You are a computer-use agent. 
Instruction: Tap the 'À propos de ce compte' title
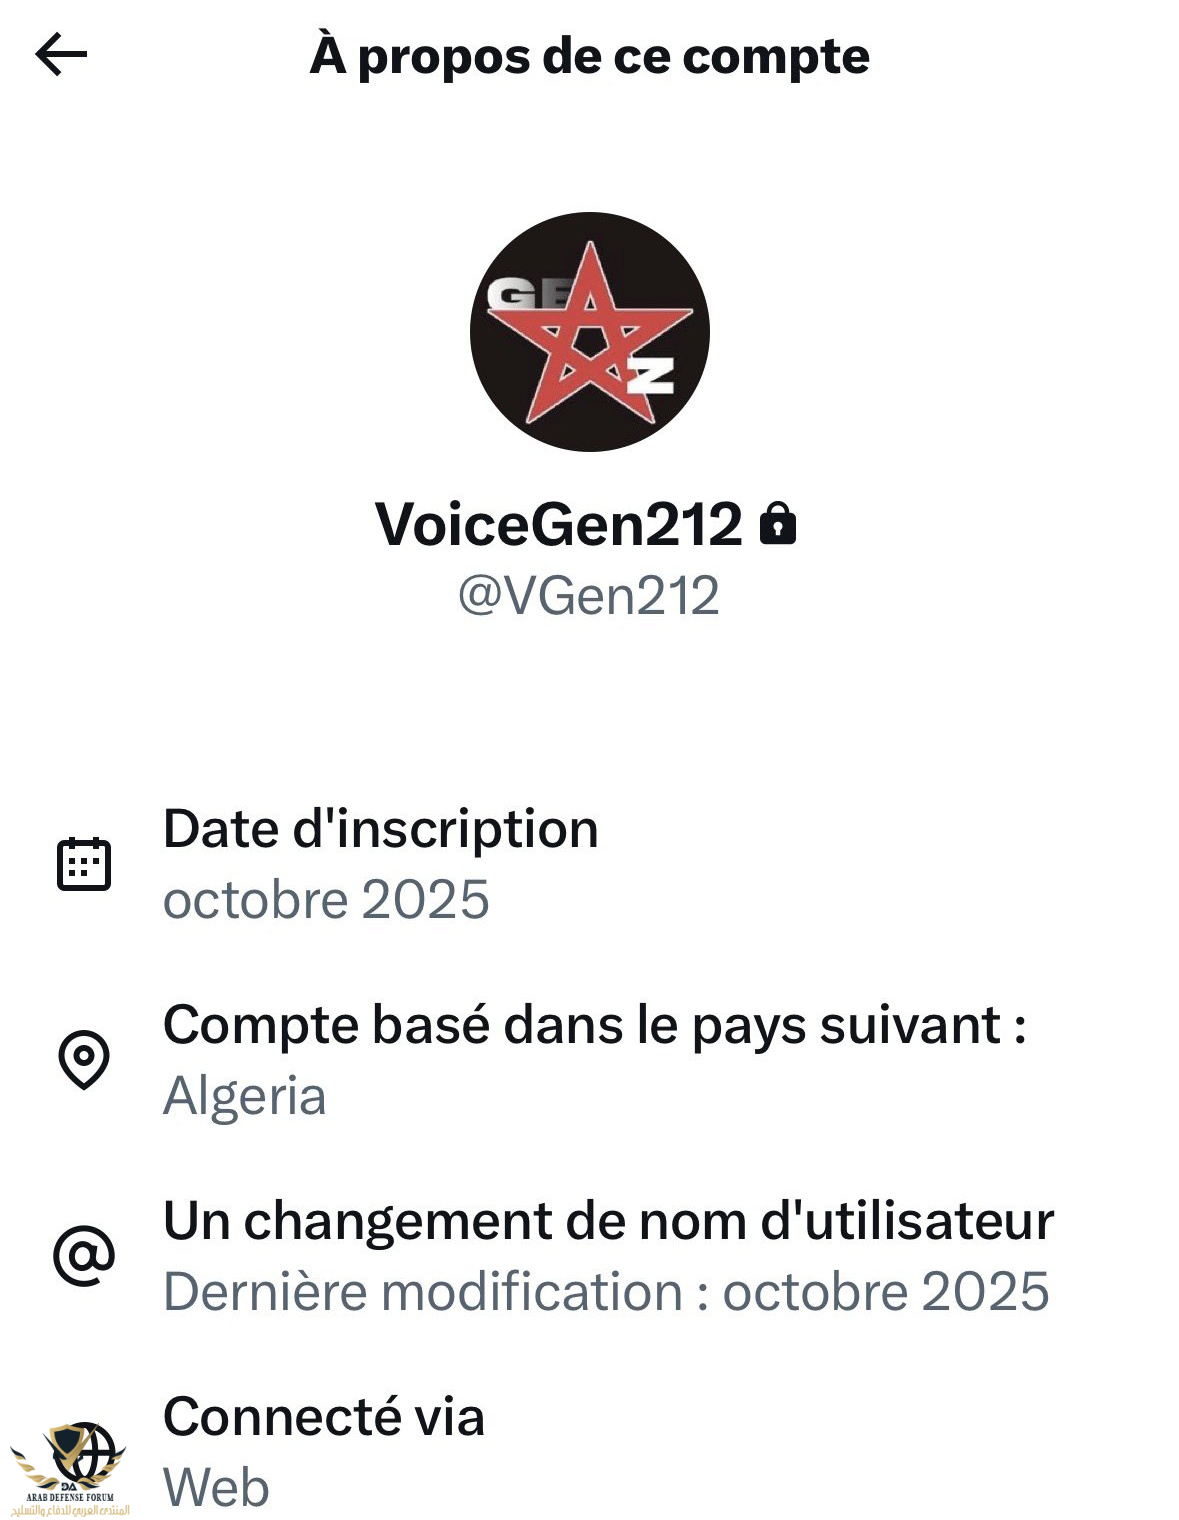(x=589, y=56)
